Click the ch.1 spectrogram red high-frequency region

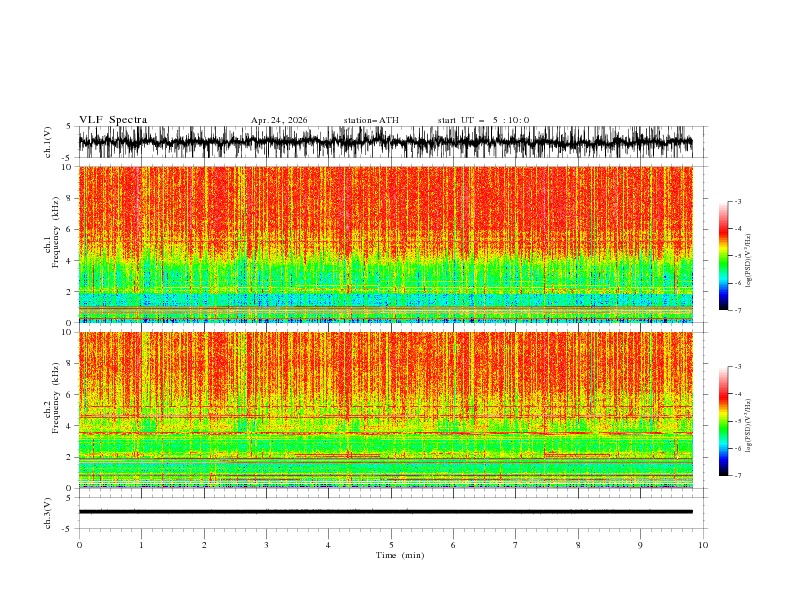pyautogui.click(x=385, y=207)
